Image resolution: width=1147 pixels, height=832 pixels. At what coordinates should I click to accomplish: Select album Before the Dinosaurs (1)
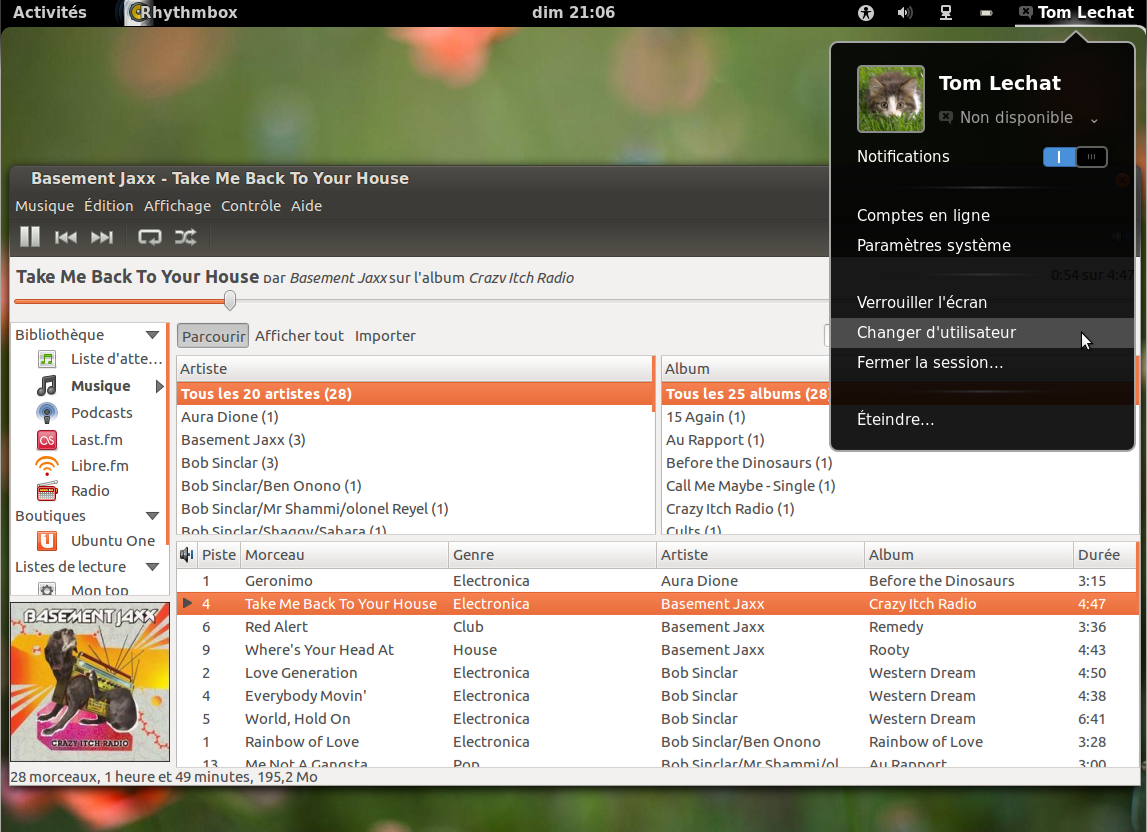click(x=748, y=463)
